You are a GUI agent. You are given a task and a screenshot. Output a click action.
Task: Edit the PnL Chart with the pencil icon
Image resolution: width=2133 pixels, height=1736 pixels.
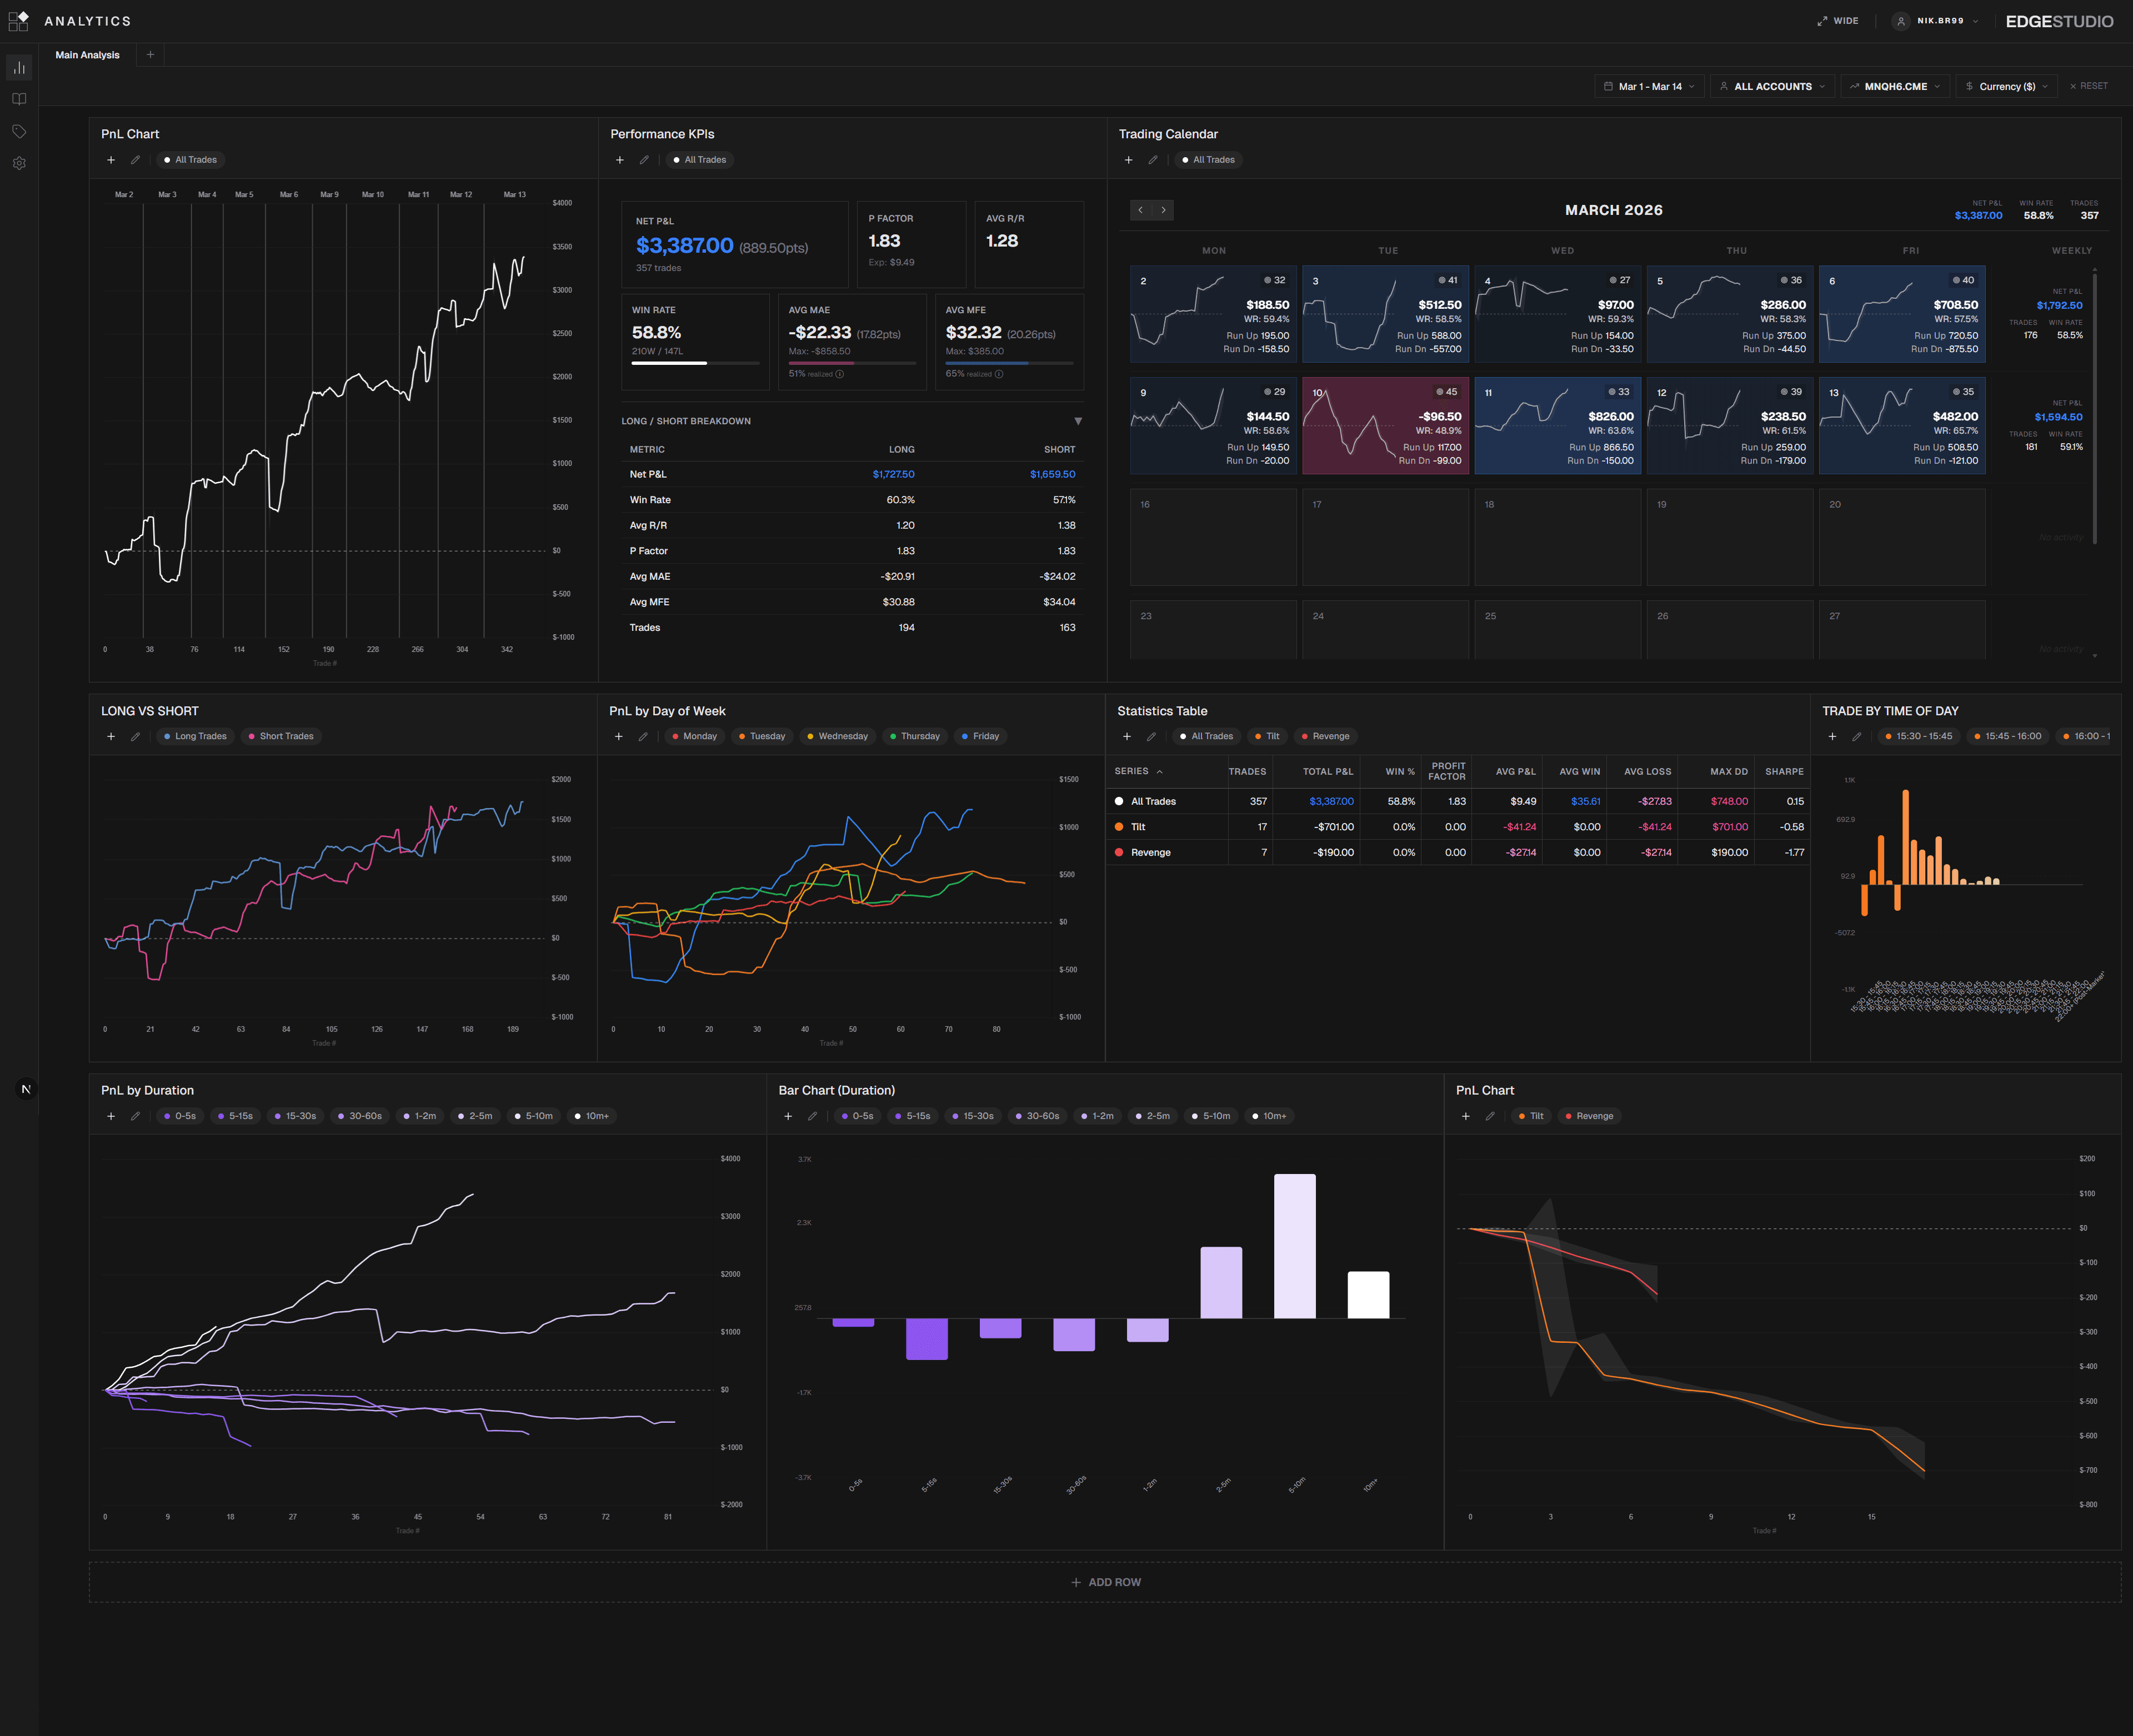tap(135, 159)
